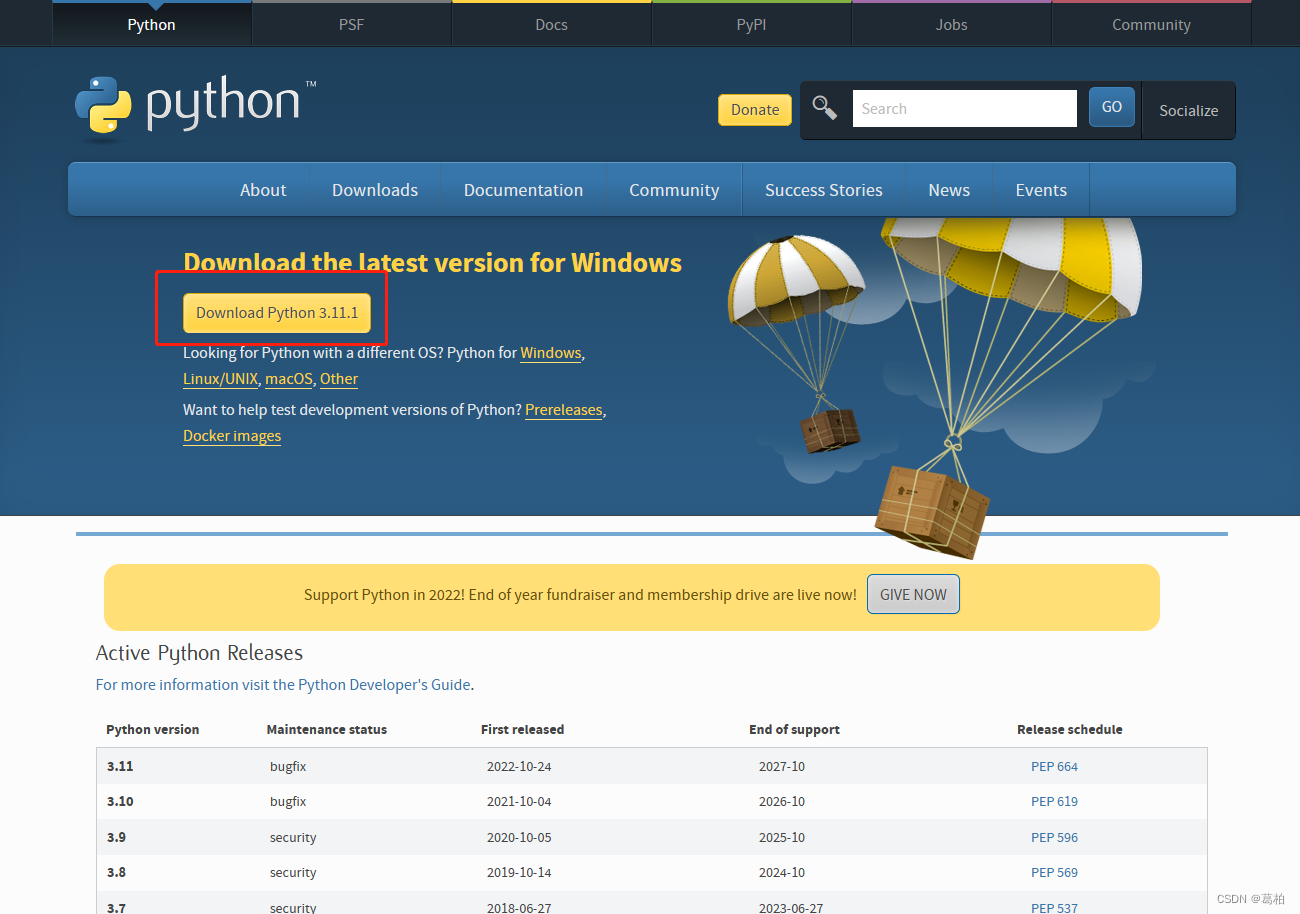Image resolution: width=1300 pixels, height=914 pixels.
Task: Focus the Search input field
Action: point(964,108)
